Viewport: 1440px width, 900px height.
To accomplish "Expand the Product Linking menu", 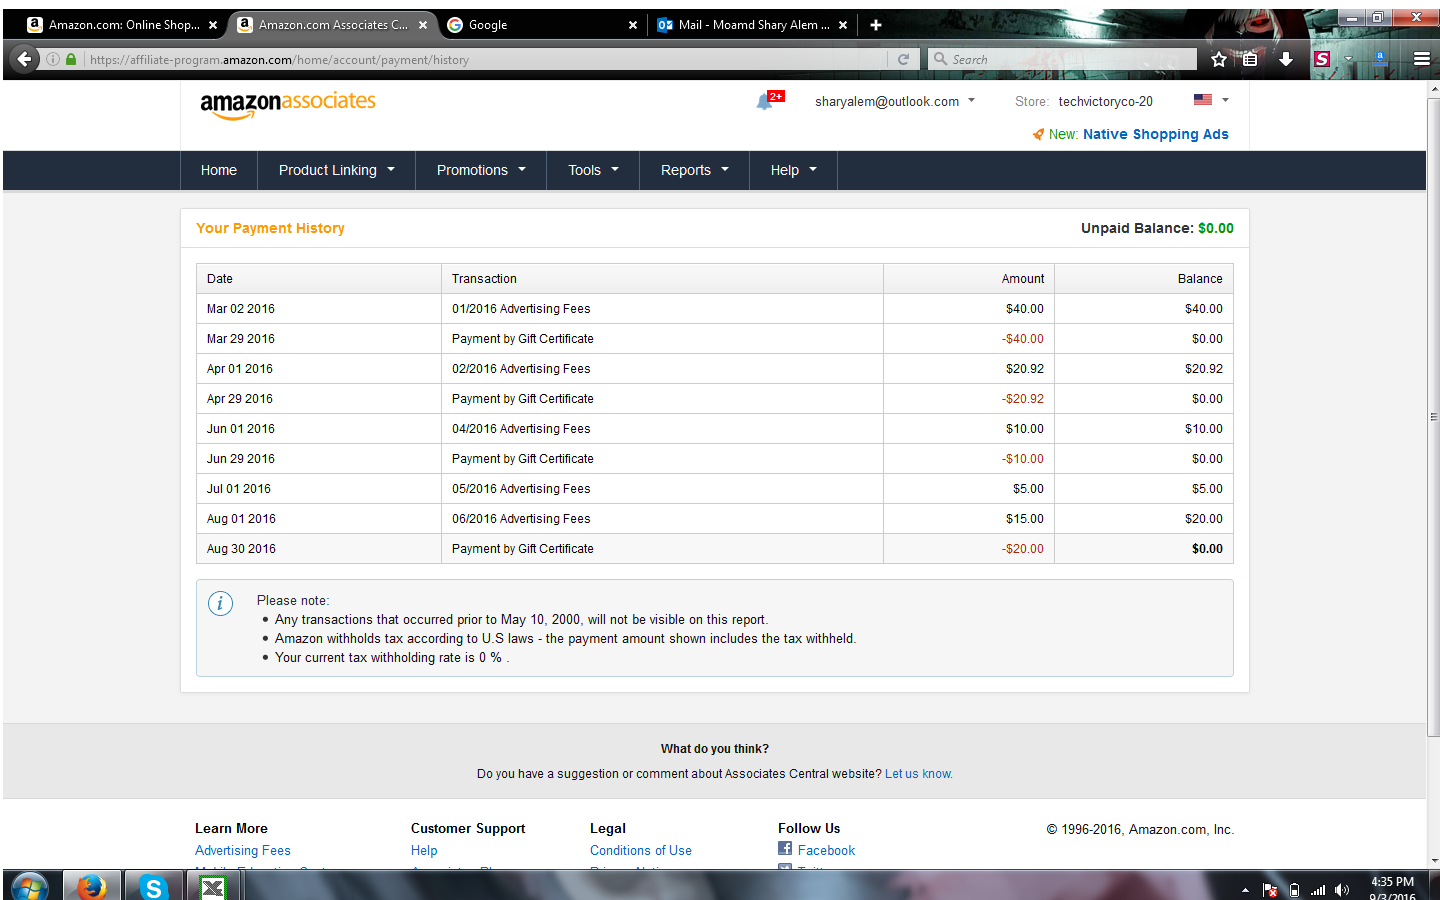I will coord(336,170).
